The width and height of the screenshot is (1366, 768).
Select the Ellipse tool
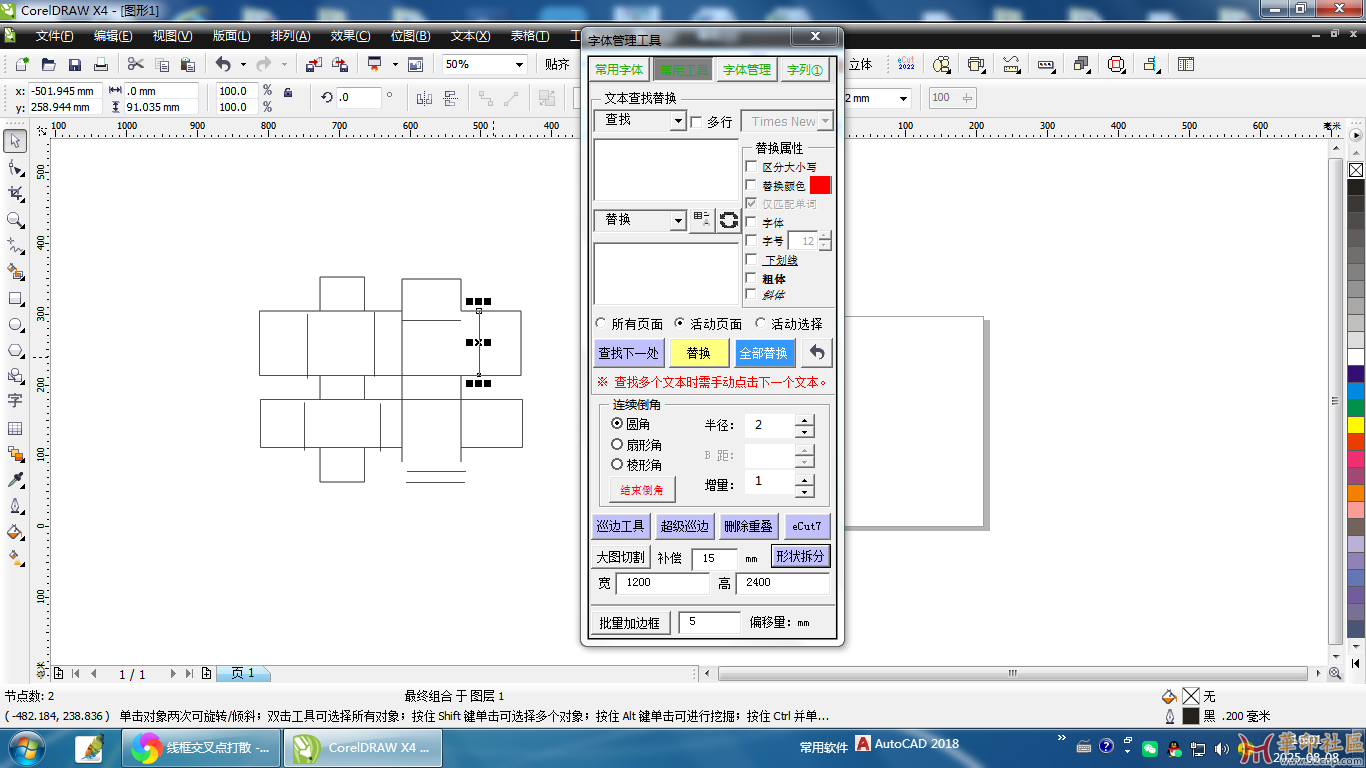click(15, 324)
